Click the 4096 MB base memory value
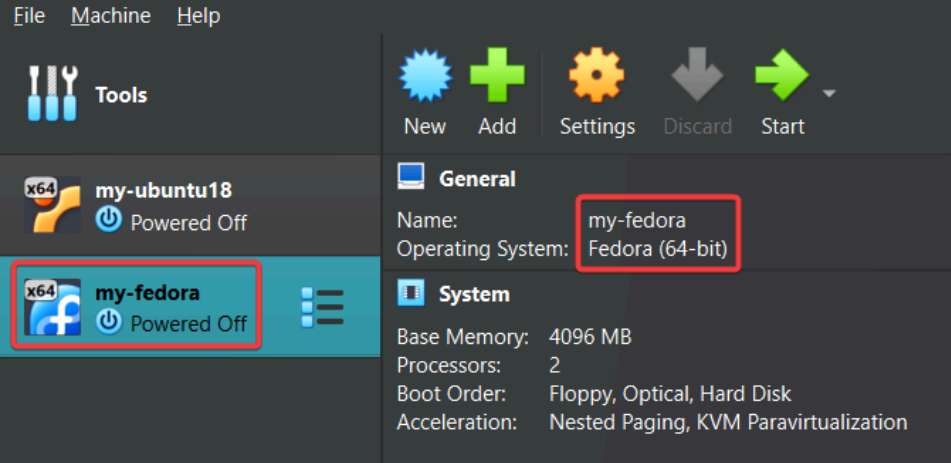 (590, 336)
